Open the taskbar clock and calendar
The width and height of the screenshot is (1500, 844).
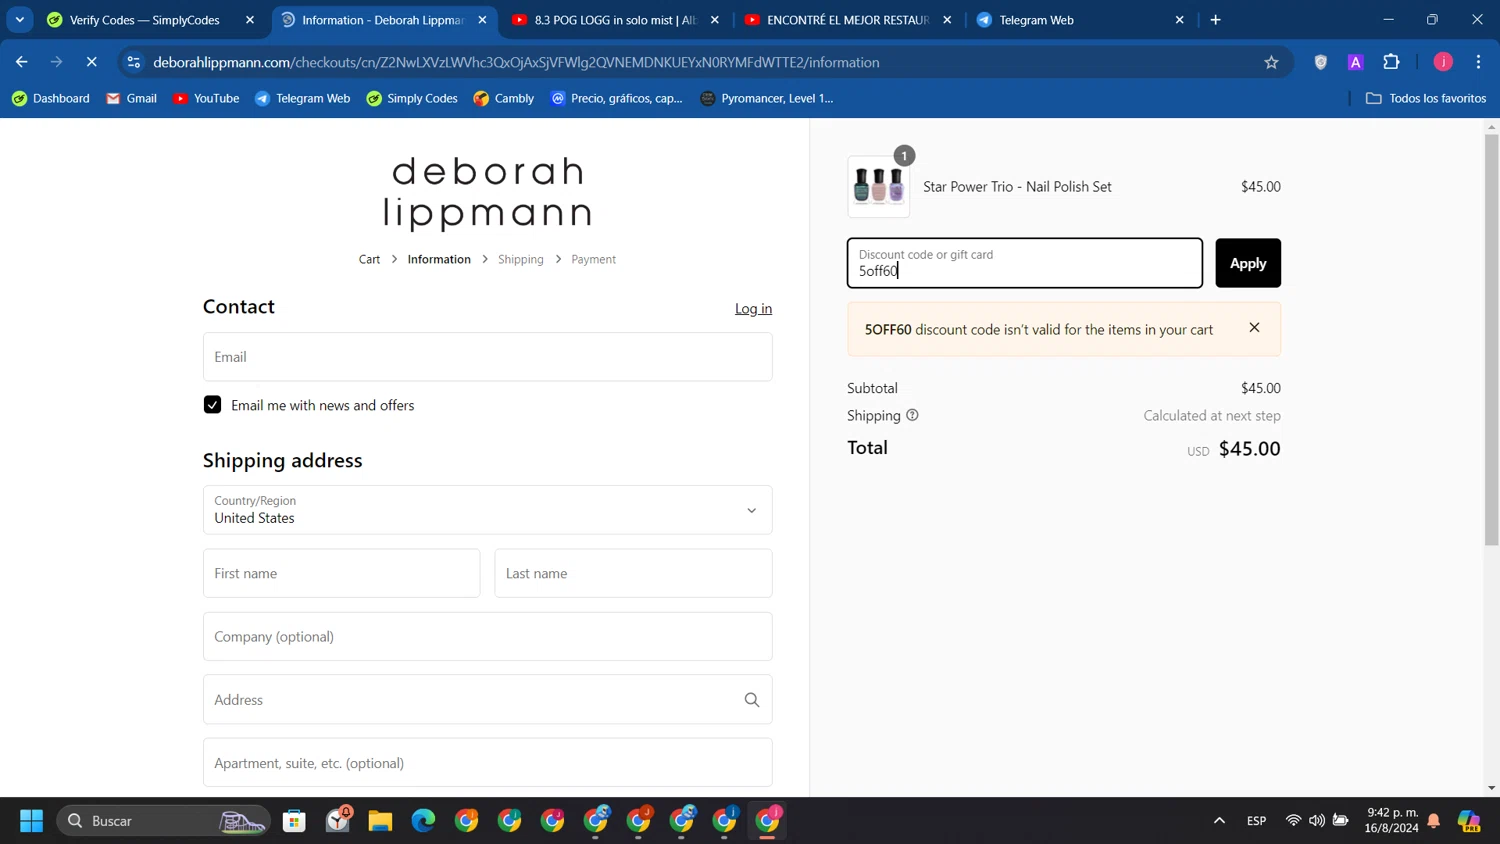click(1392, 821)
